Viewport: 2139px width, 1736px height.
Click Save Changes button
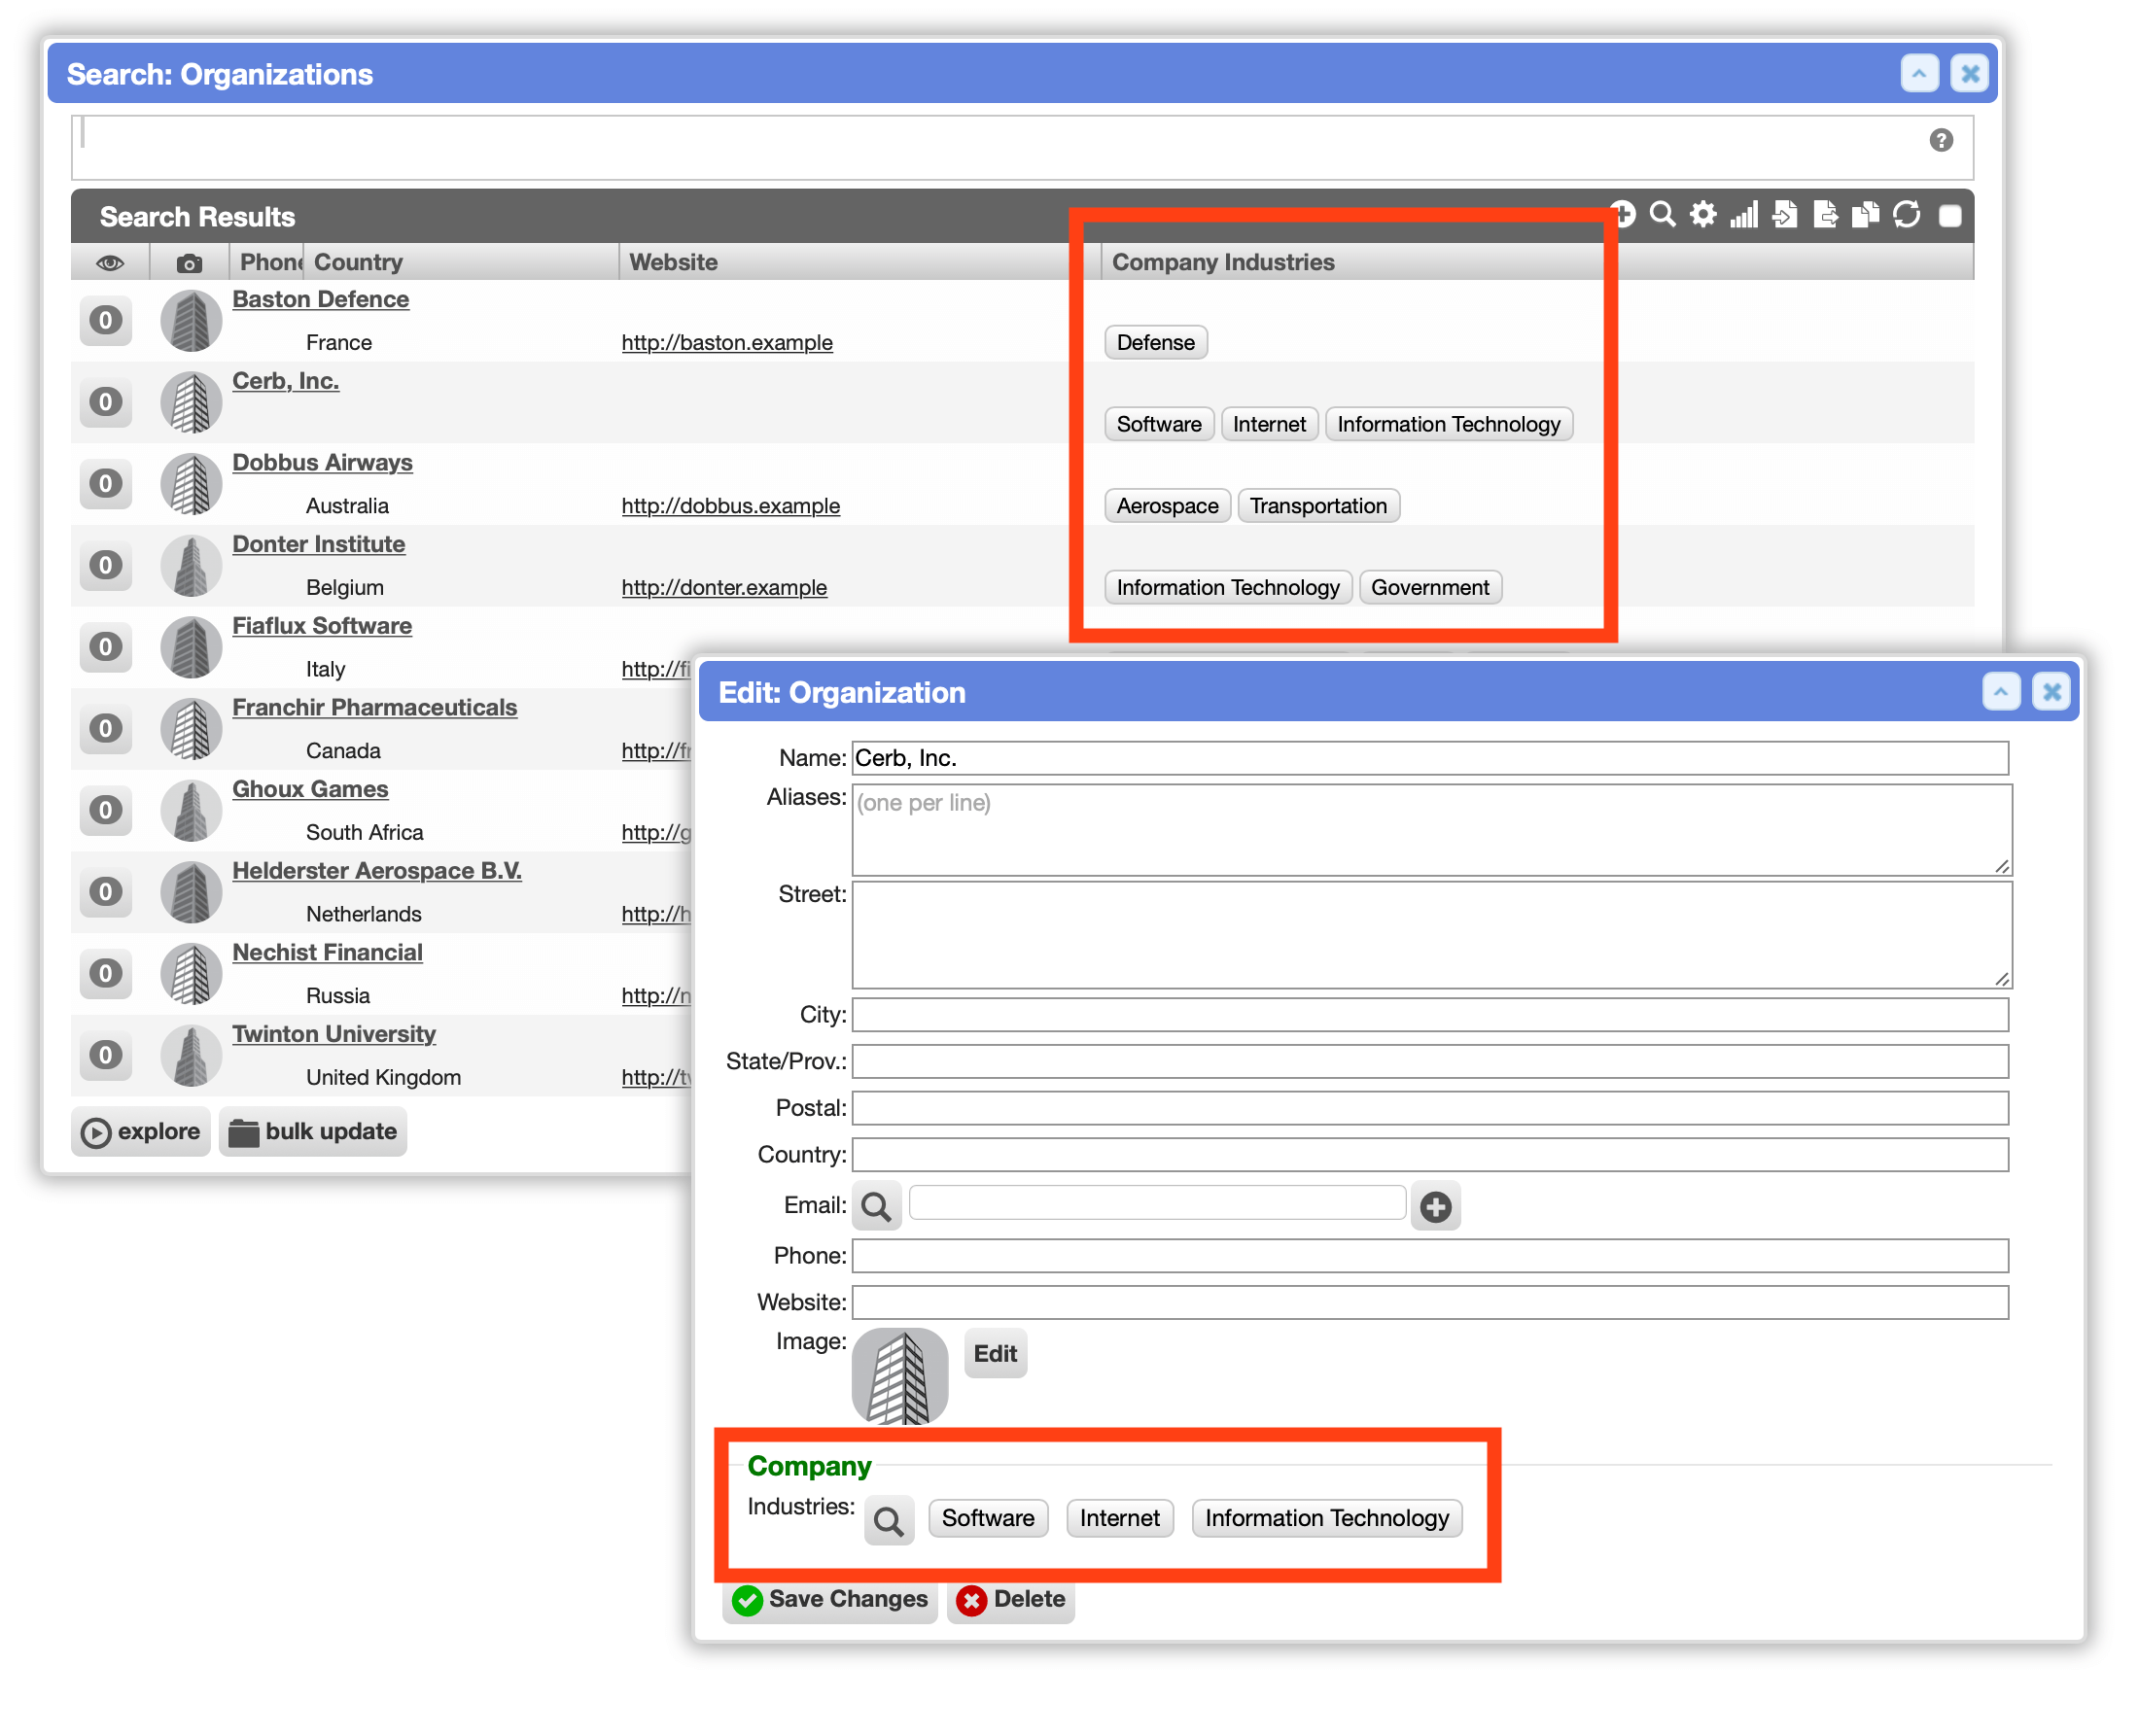[830, 1601]
